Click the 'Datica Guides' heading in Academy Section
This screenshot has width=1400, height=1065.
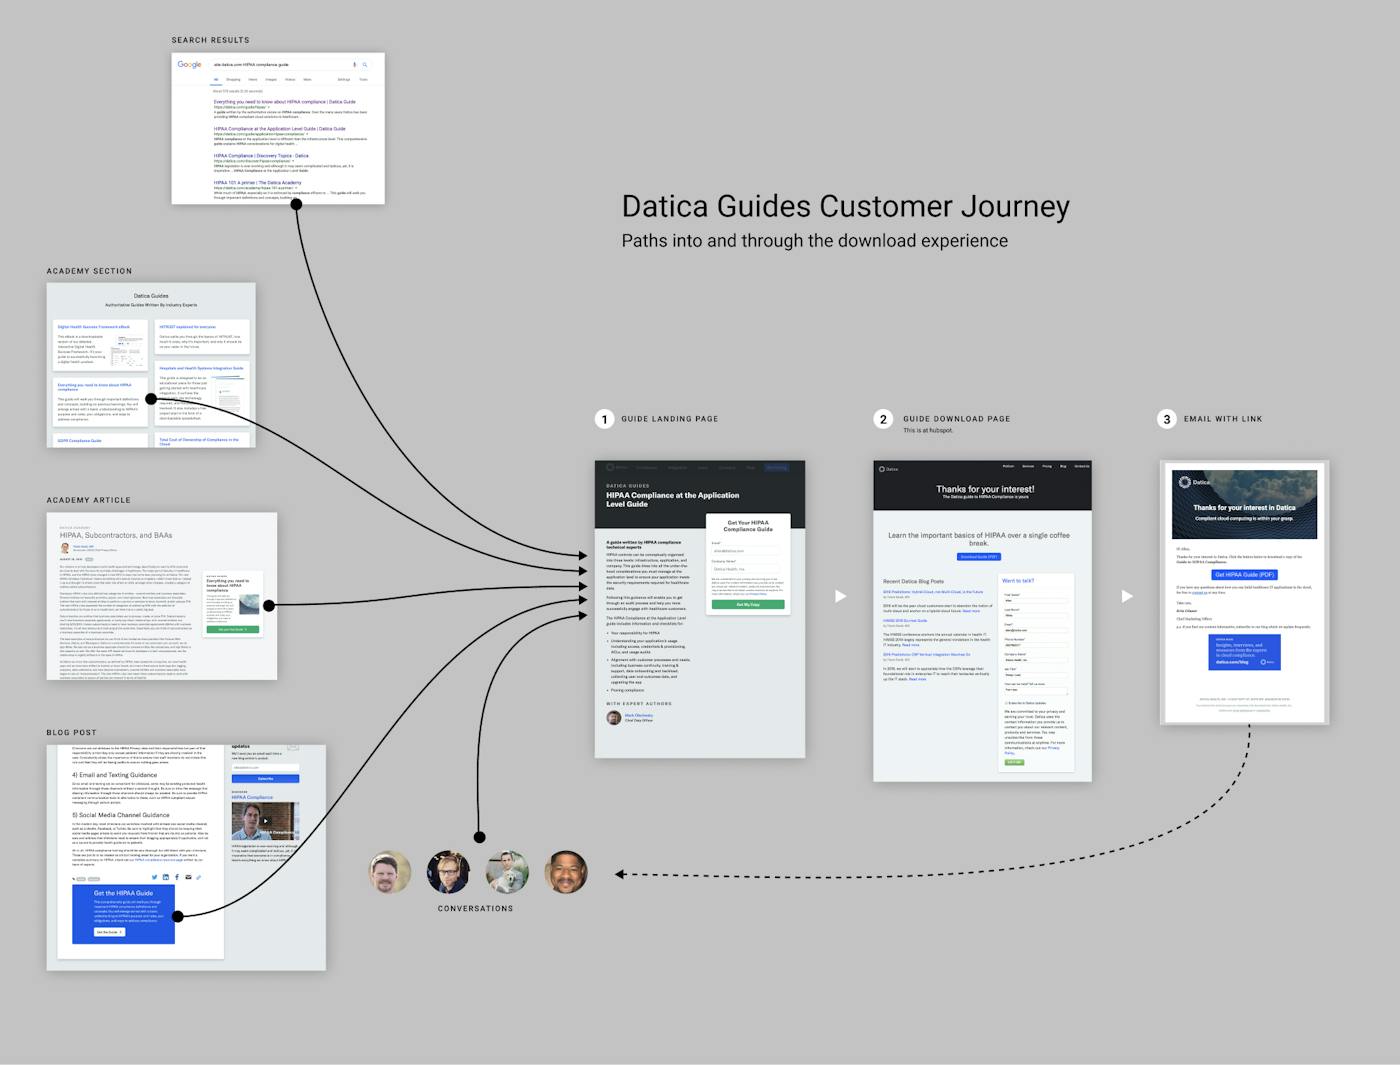tap(151, 296)
